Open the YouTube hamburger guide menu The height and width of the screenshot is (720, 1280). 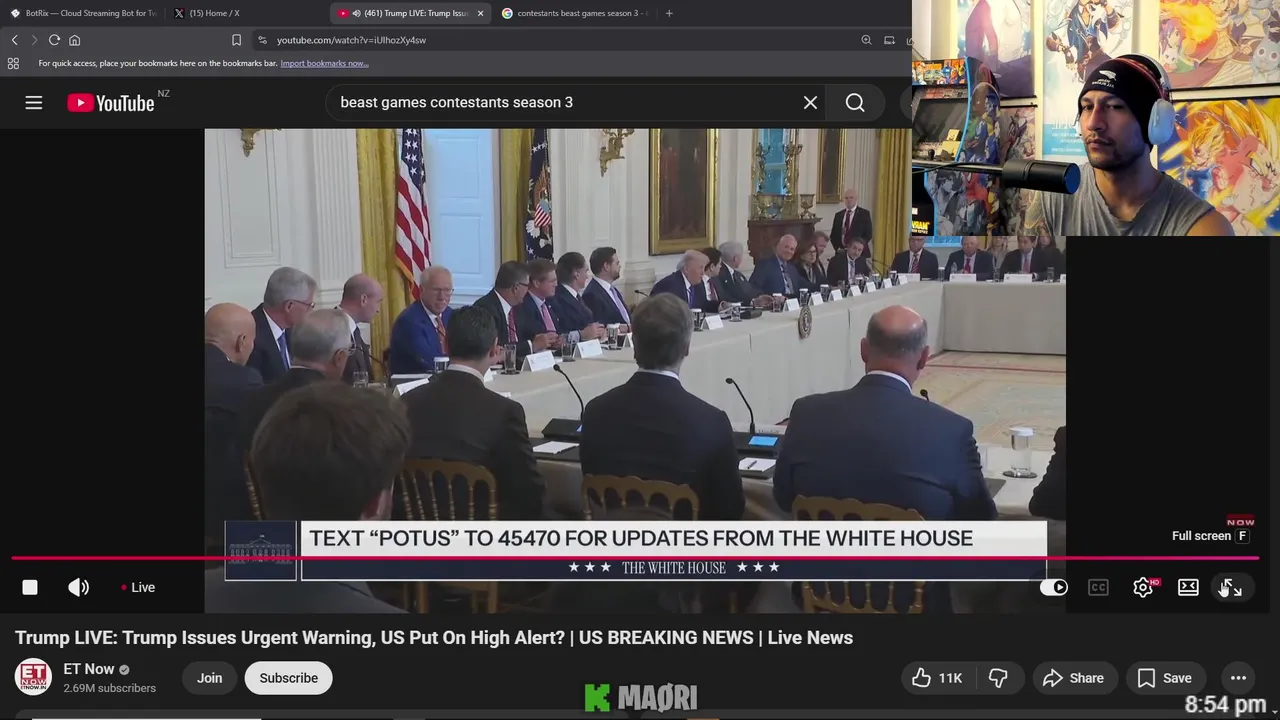[34, 103]
